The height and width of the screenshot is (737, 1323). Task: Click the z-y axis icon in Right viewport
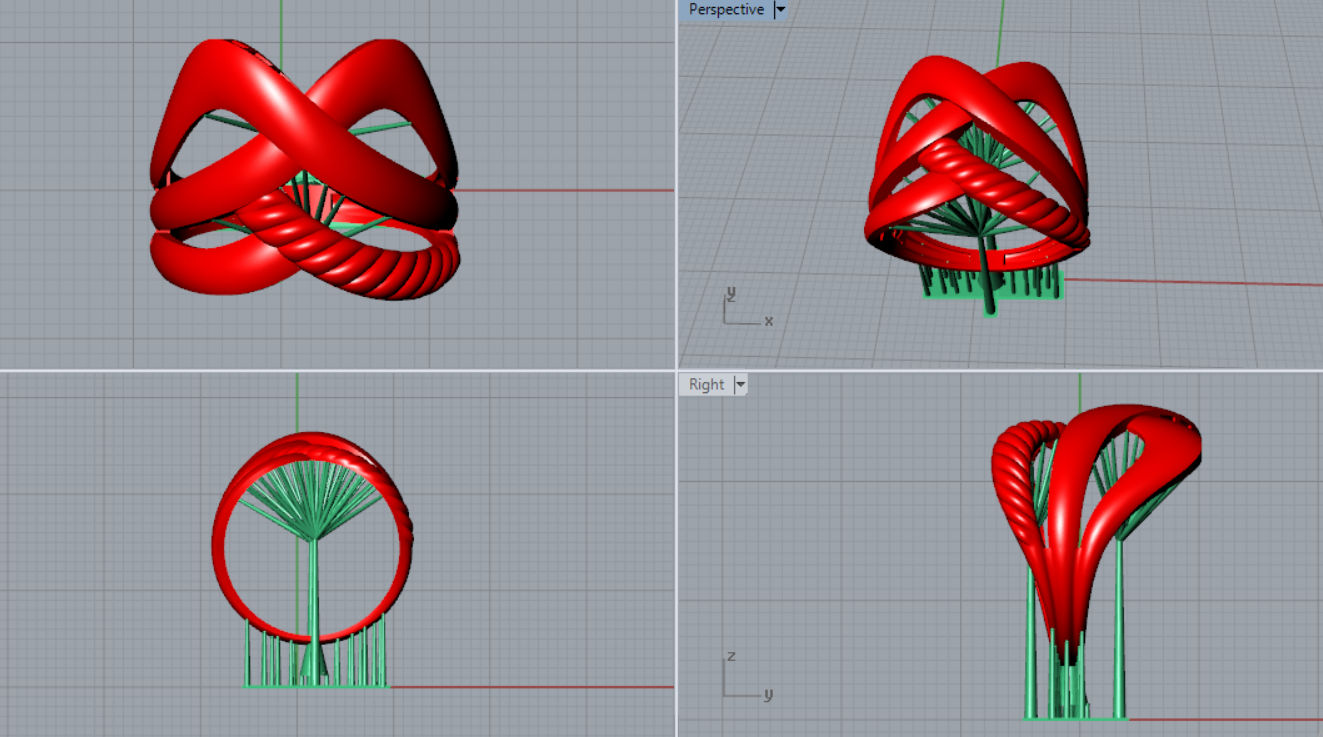tap(744, 679)
